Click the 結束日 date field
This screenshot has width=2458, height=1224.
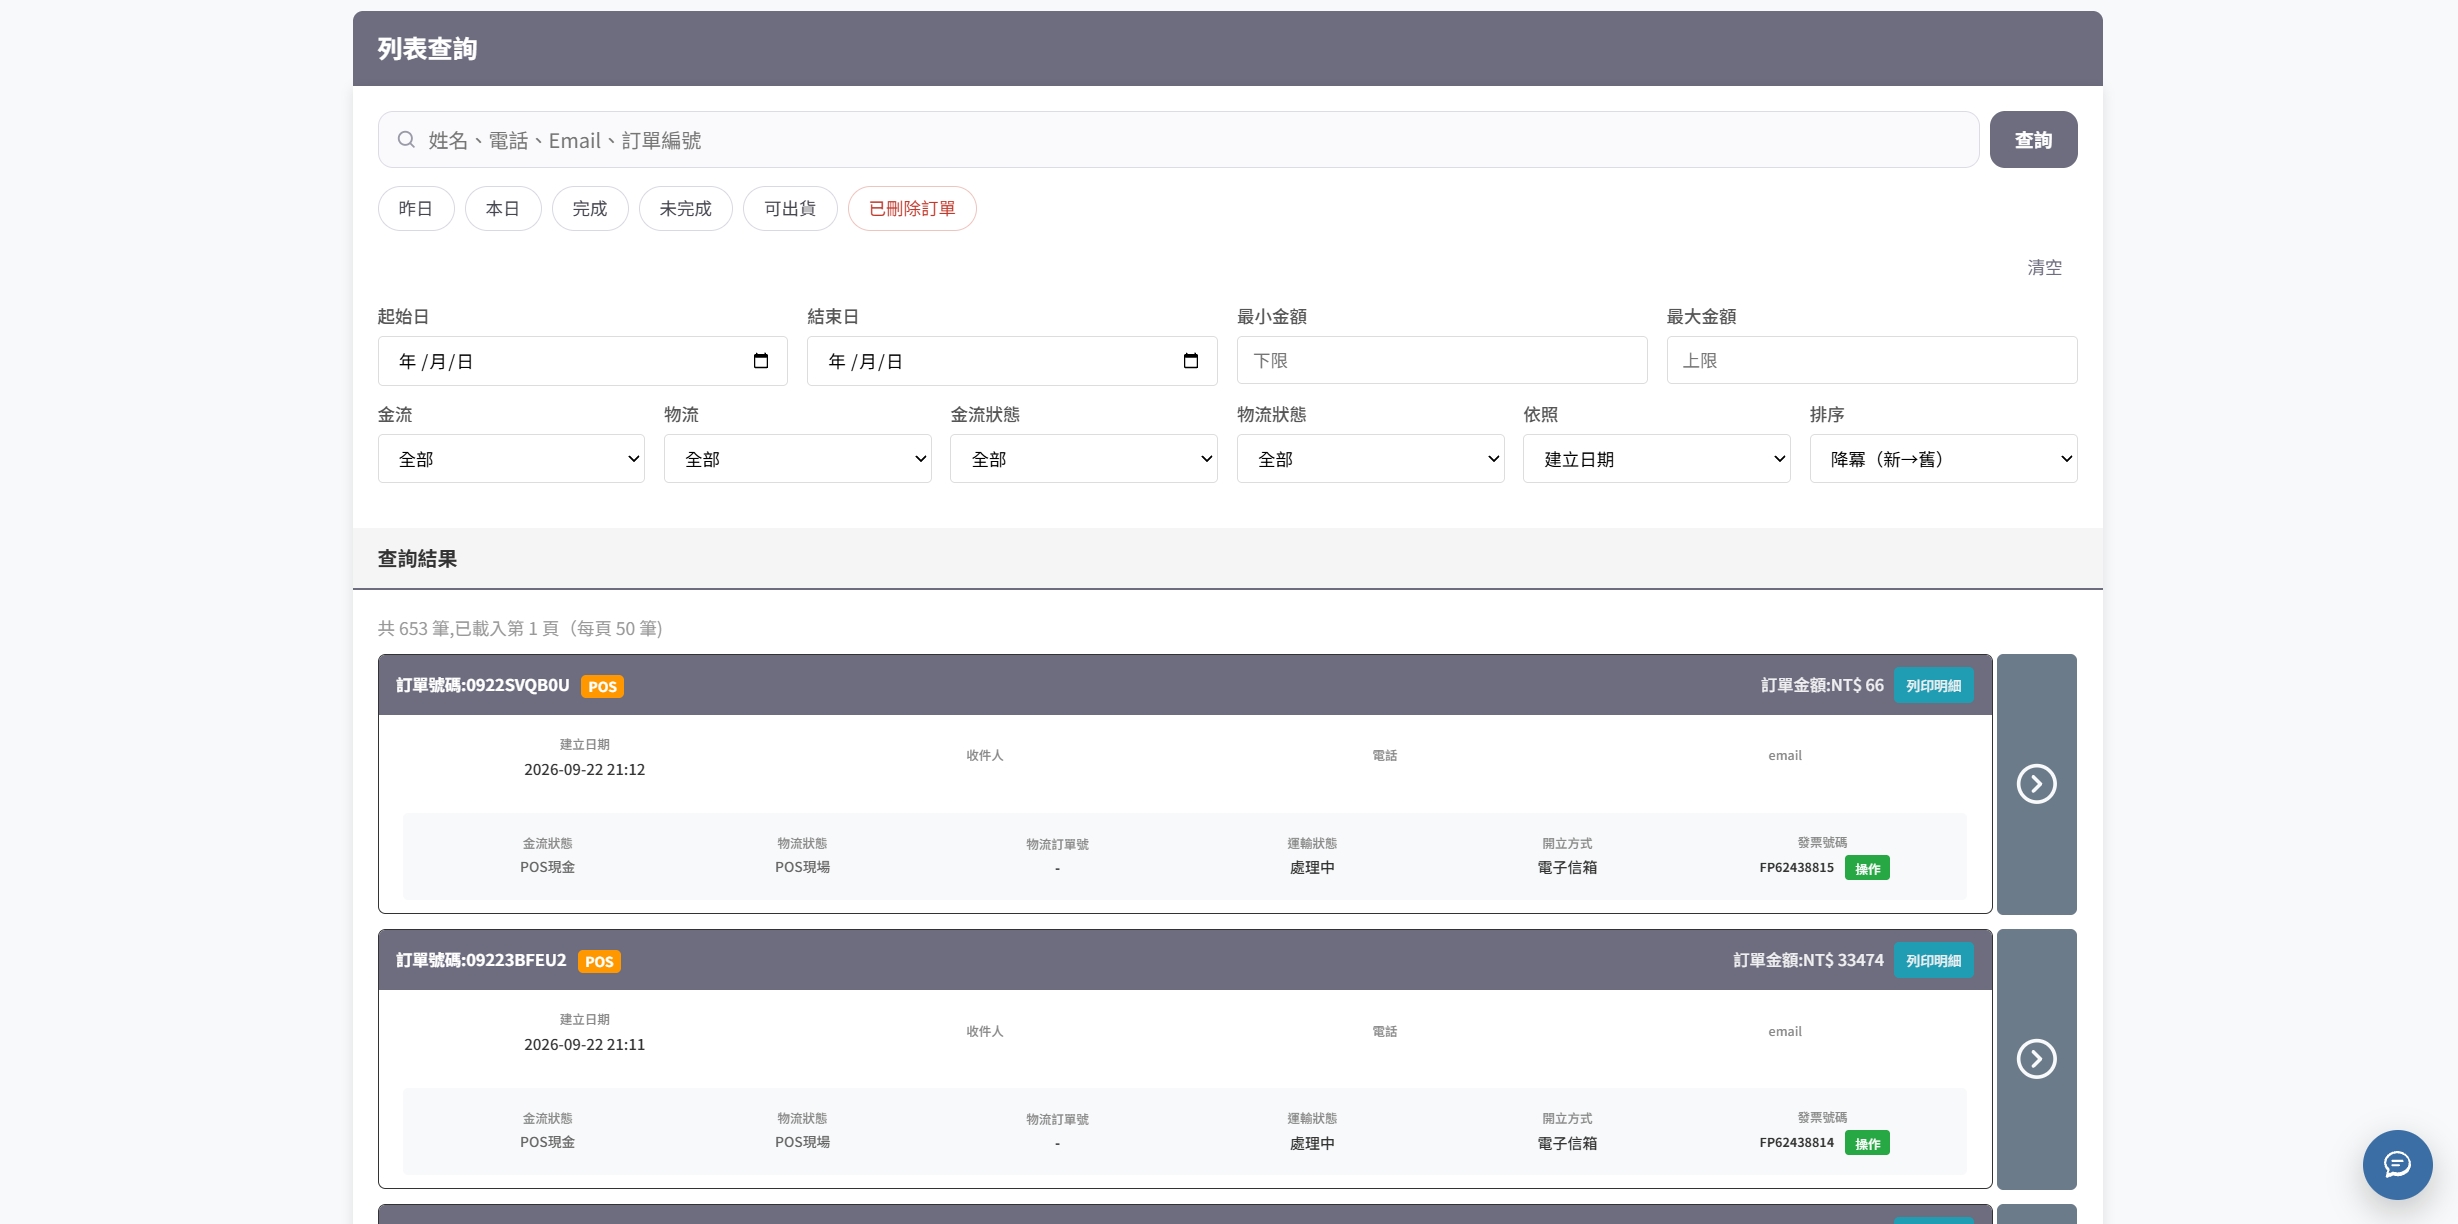tap(1012, 361)
